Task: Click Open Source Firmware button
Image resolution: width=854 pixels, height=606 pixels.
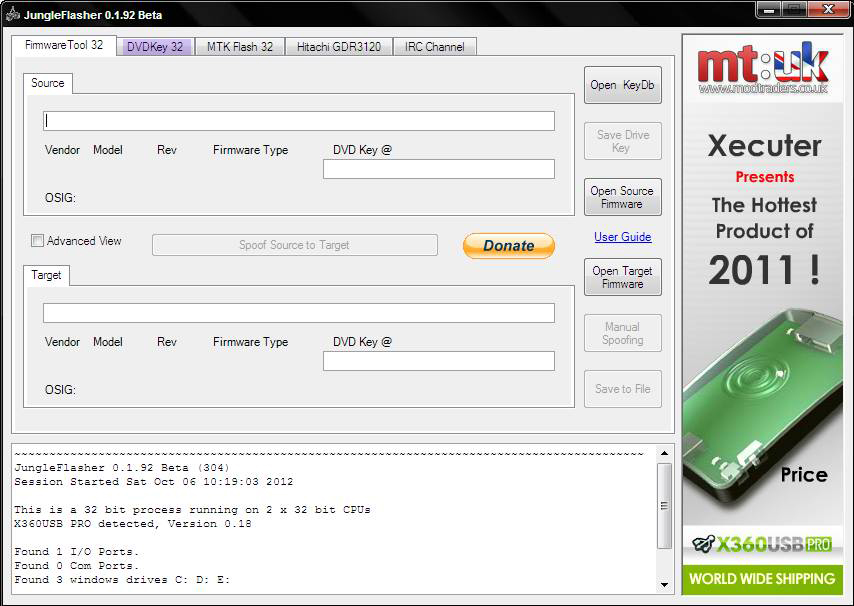Action: tap(623, 197)
